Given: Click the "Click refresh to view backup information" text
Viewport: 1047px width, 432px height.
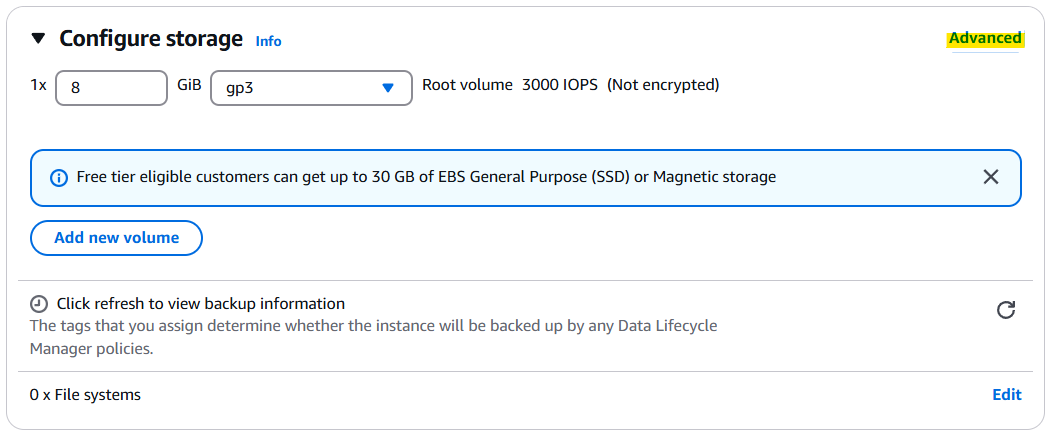Looking at the screenshot, I should pyautogui.click(x=201, y=304).
